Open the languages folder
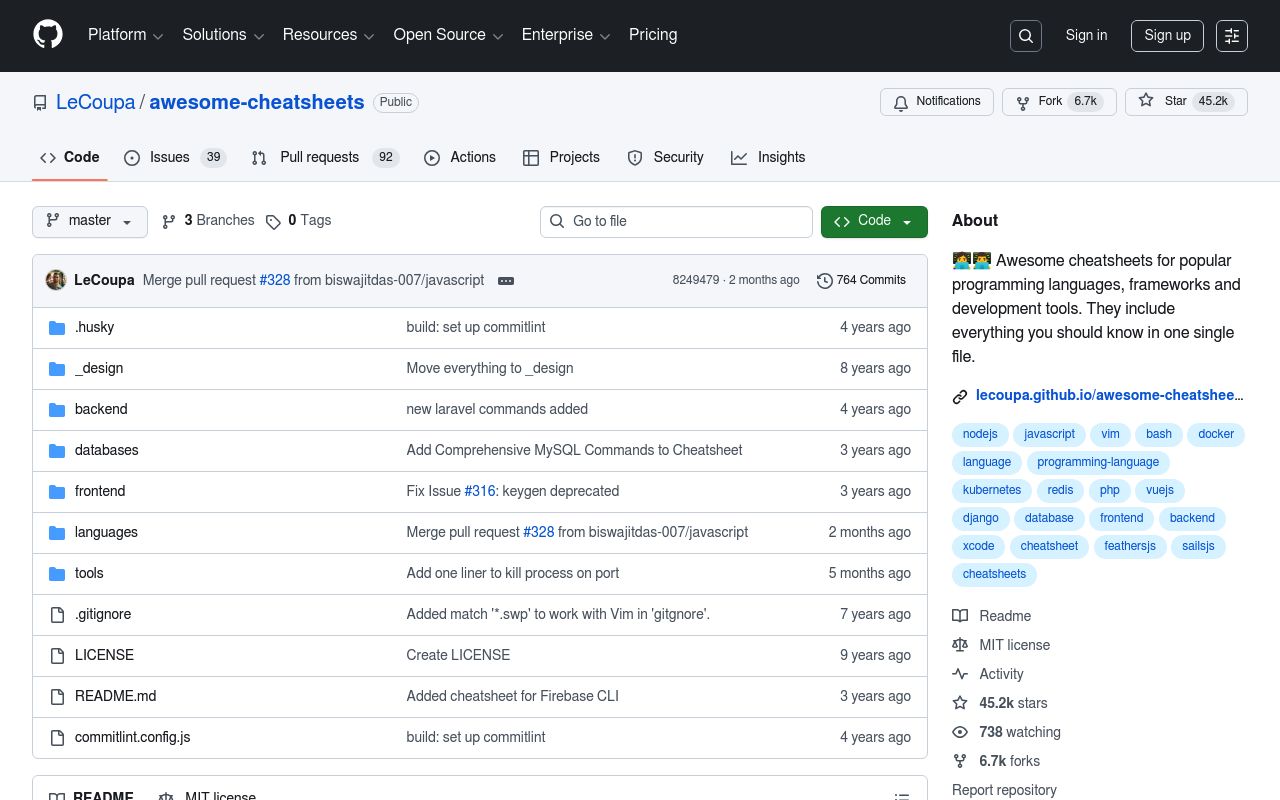1280x800 pixels. (106, 532)
